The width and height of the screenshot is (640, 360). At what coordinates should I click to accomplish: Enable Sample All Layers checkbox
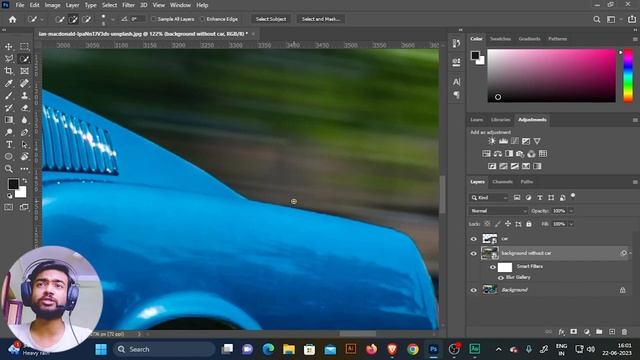[x=153, y=19]
